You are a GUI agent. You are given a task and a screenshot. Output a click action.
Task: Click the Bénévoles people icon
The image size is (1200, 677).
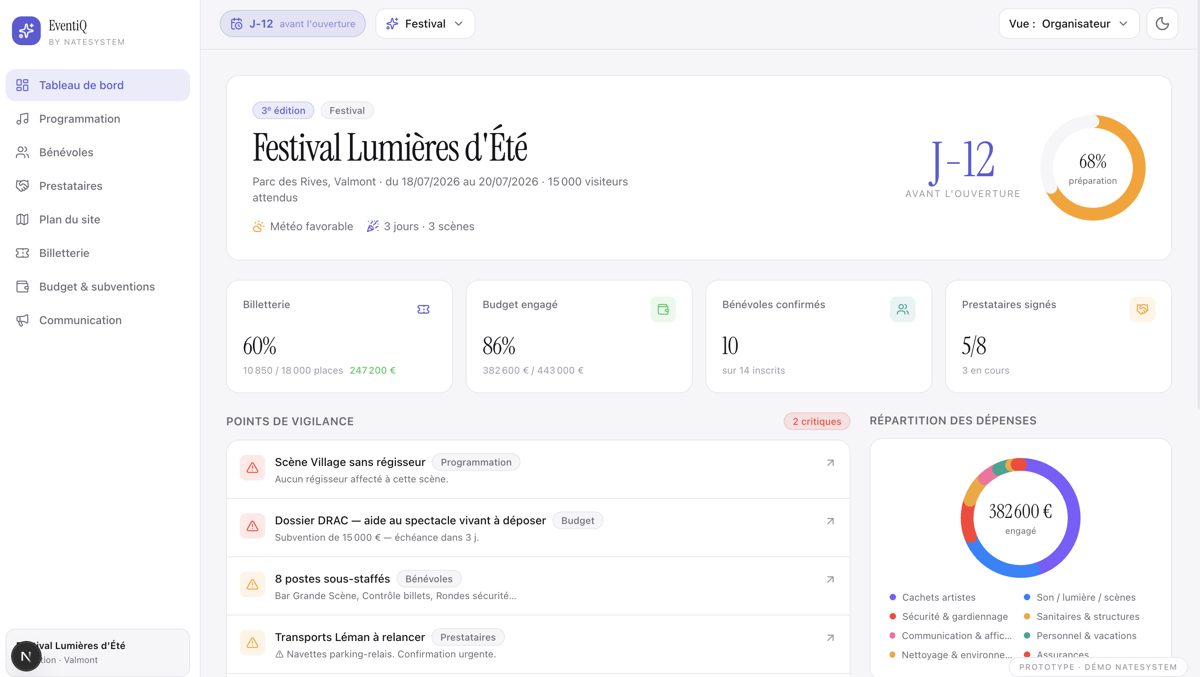click(x=22, y=152)
